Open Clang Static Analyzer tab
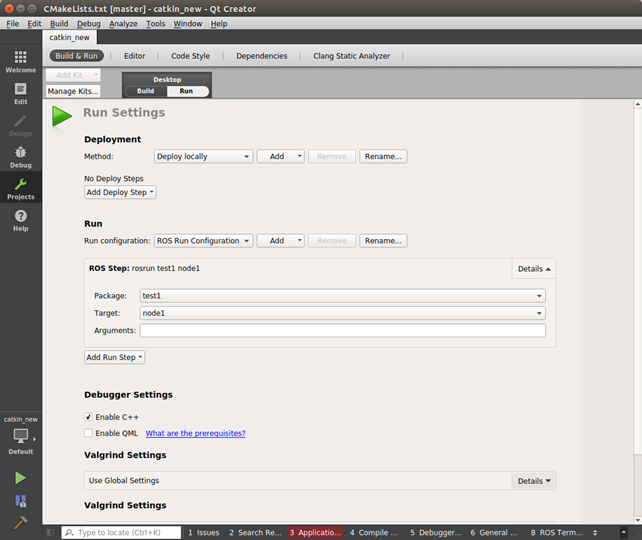 point(352,56)
